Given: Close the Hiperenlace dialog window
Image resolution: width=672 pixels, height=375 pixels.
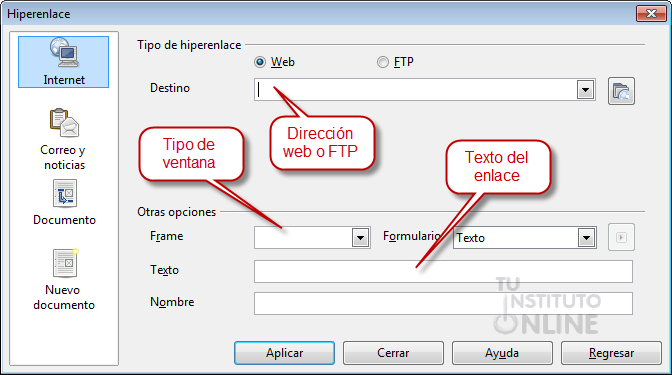Looking at the screenshot, I should pyautogui.click(x=651, y=13).
